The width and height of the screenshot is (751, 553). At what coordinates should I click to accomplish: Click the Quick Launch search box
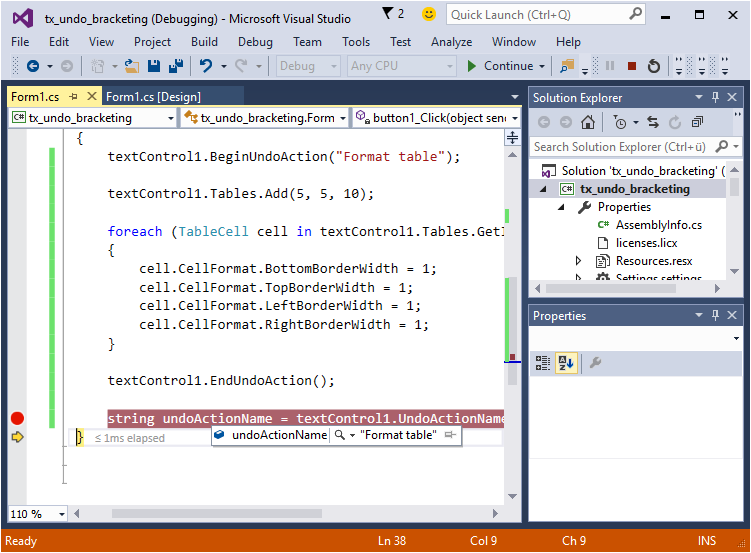coord(536,14)
